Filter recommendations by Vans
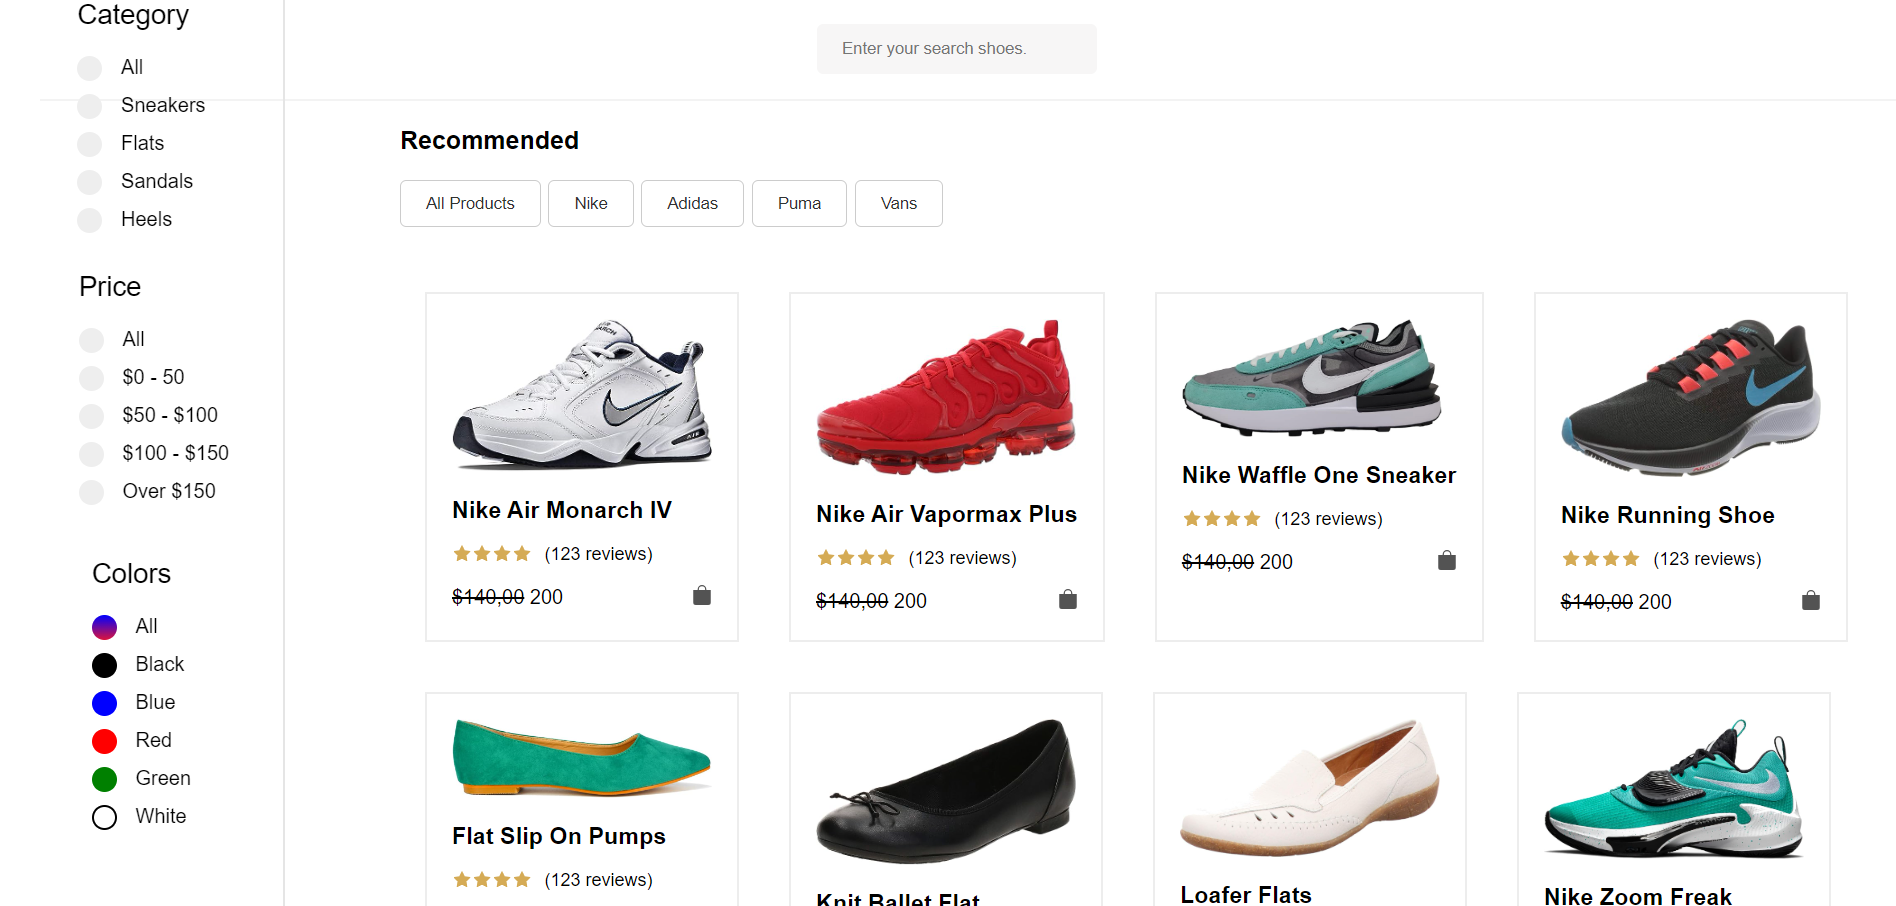This screenshot has width=1896, height=906. (899, 203)
